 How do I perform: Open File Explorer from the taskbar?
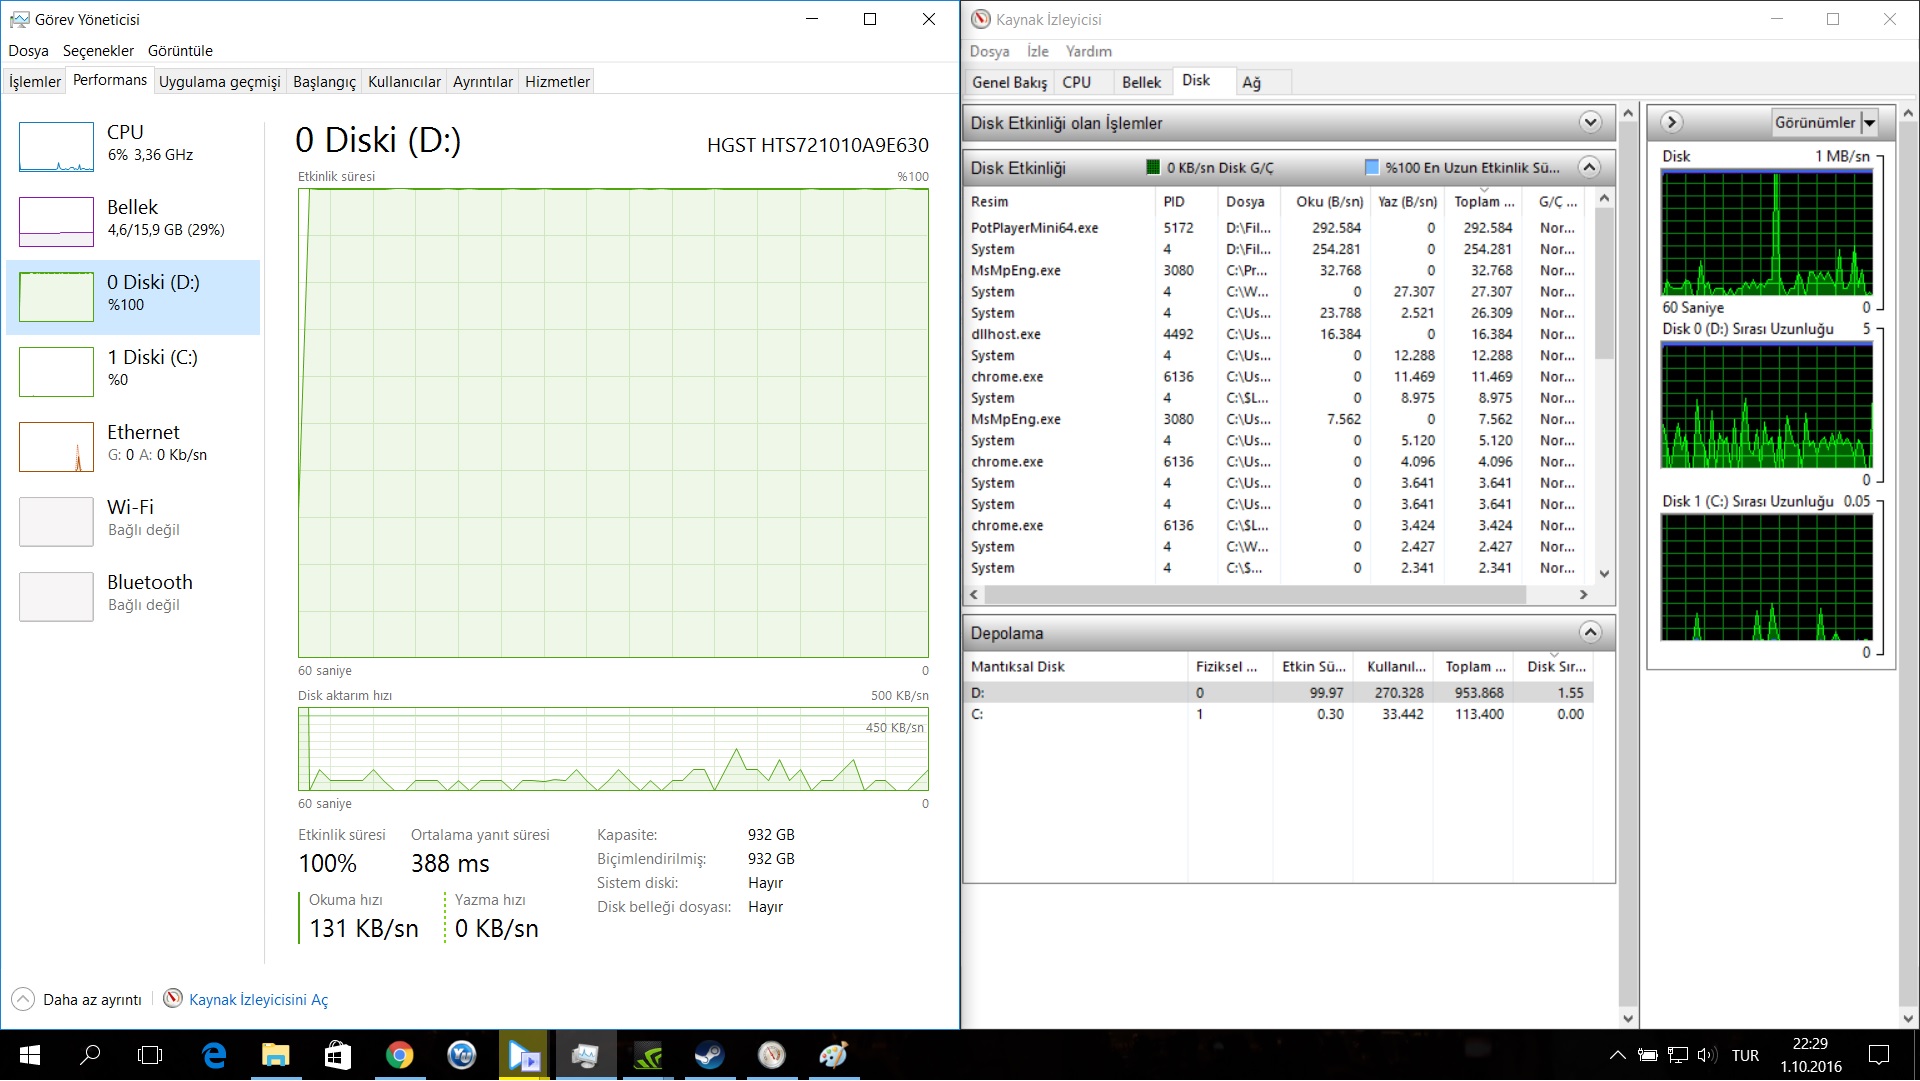pos(275,1055)
